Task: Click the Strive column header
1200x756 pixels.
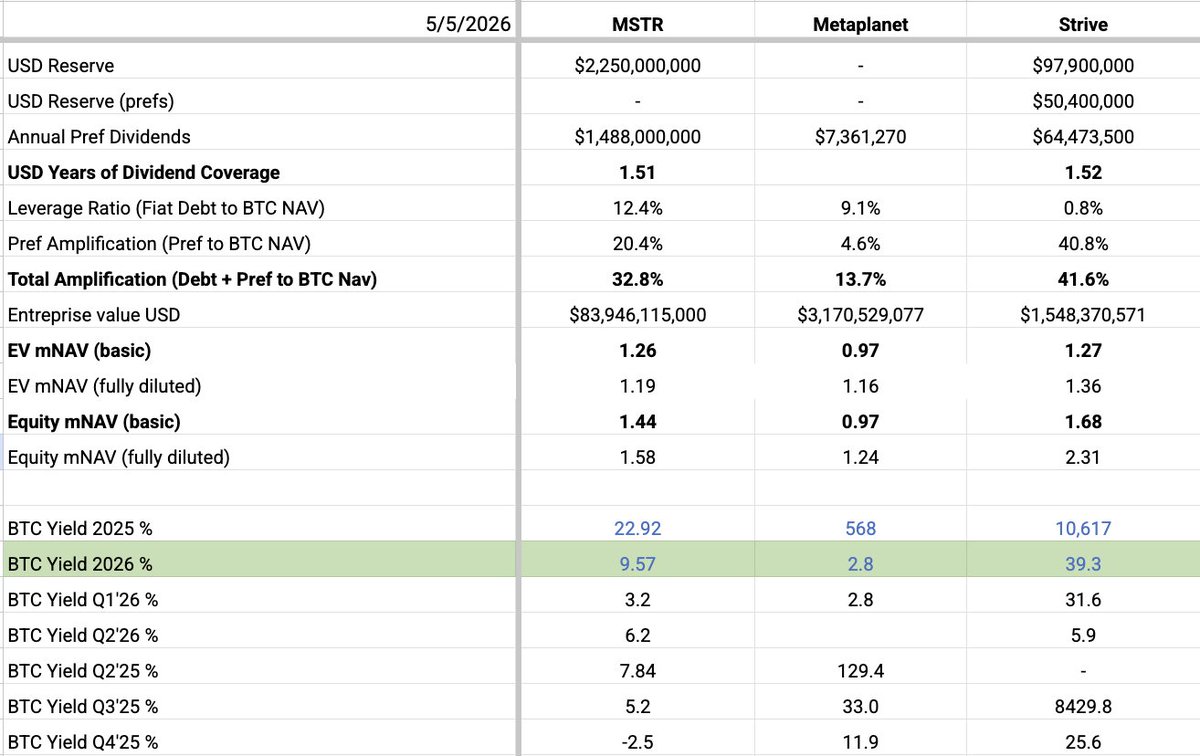Action: 1083,25
